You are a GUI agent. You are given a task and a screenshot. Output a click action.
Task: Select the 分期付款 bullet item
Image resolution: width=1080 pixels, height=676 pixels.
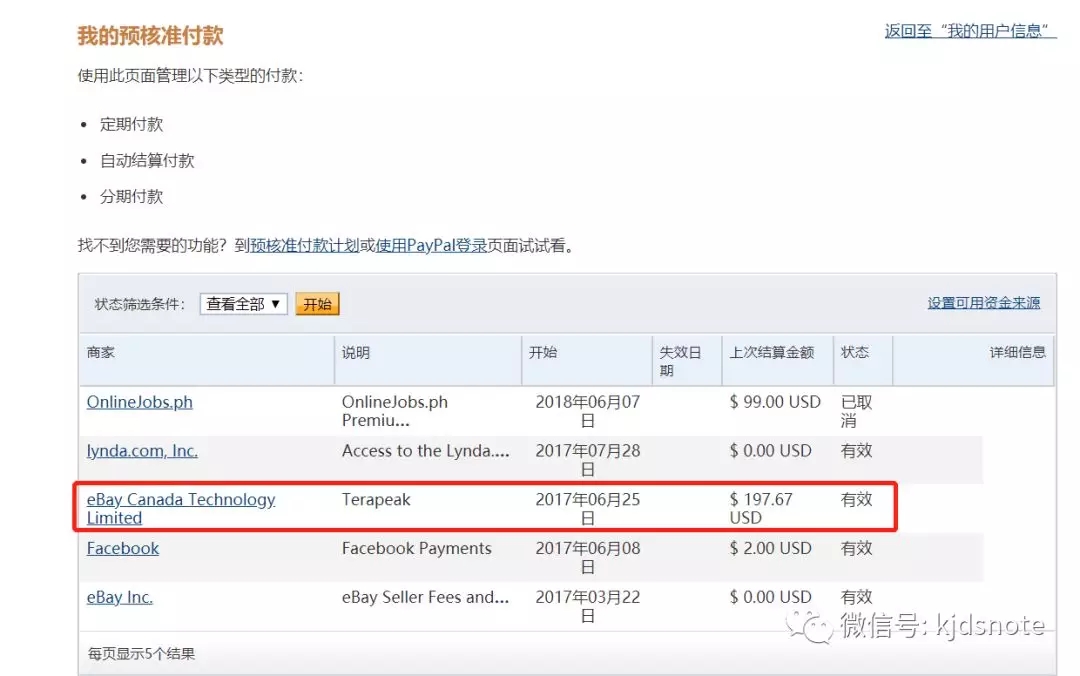pos(132,196)
